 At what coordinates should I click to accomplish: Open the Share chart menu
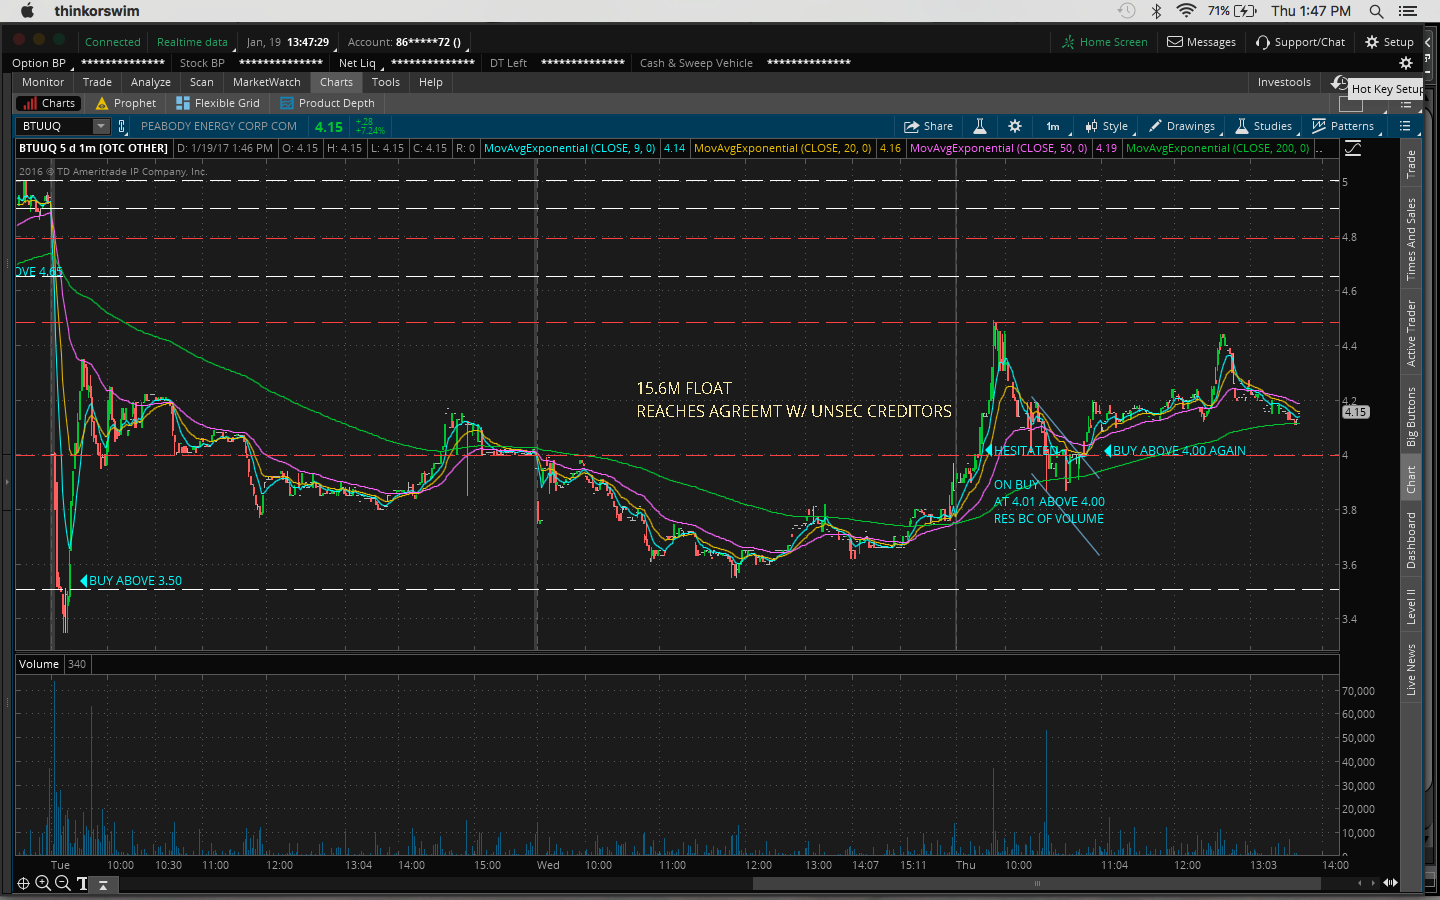(x=928, y=126)
